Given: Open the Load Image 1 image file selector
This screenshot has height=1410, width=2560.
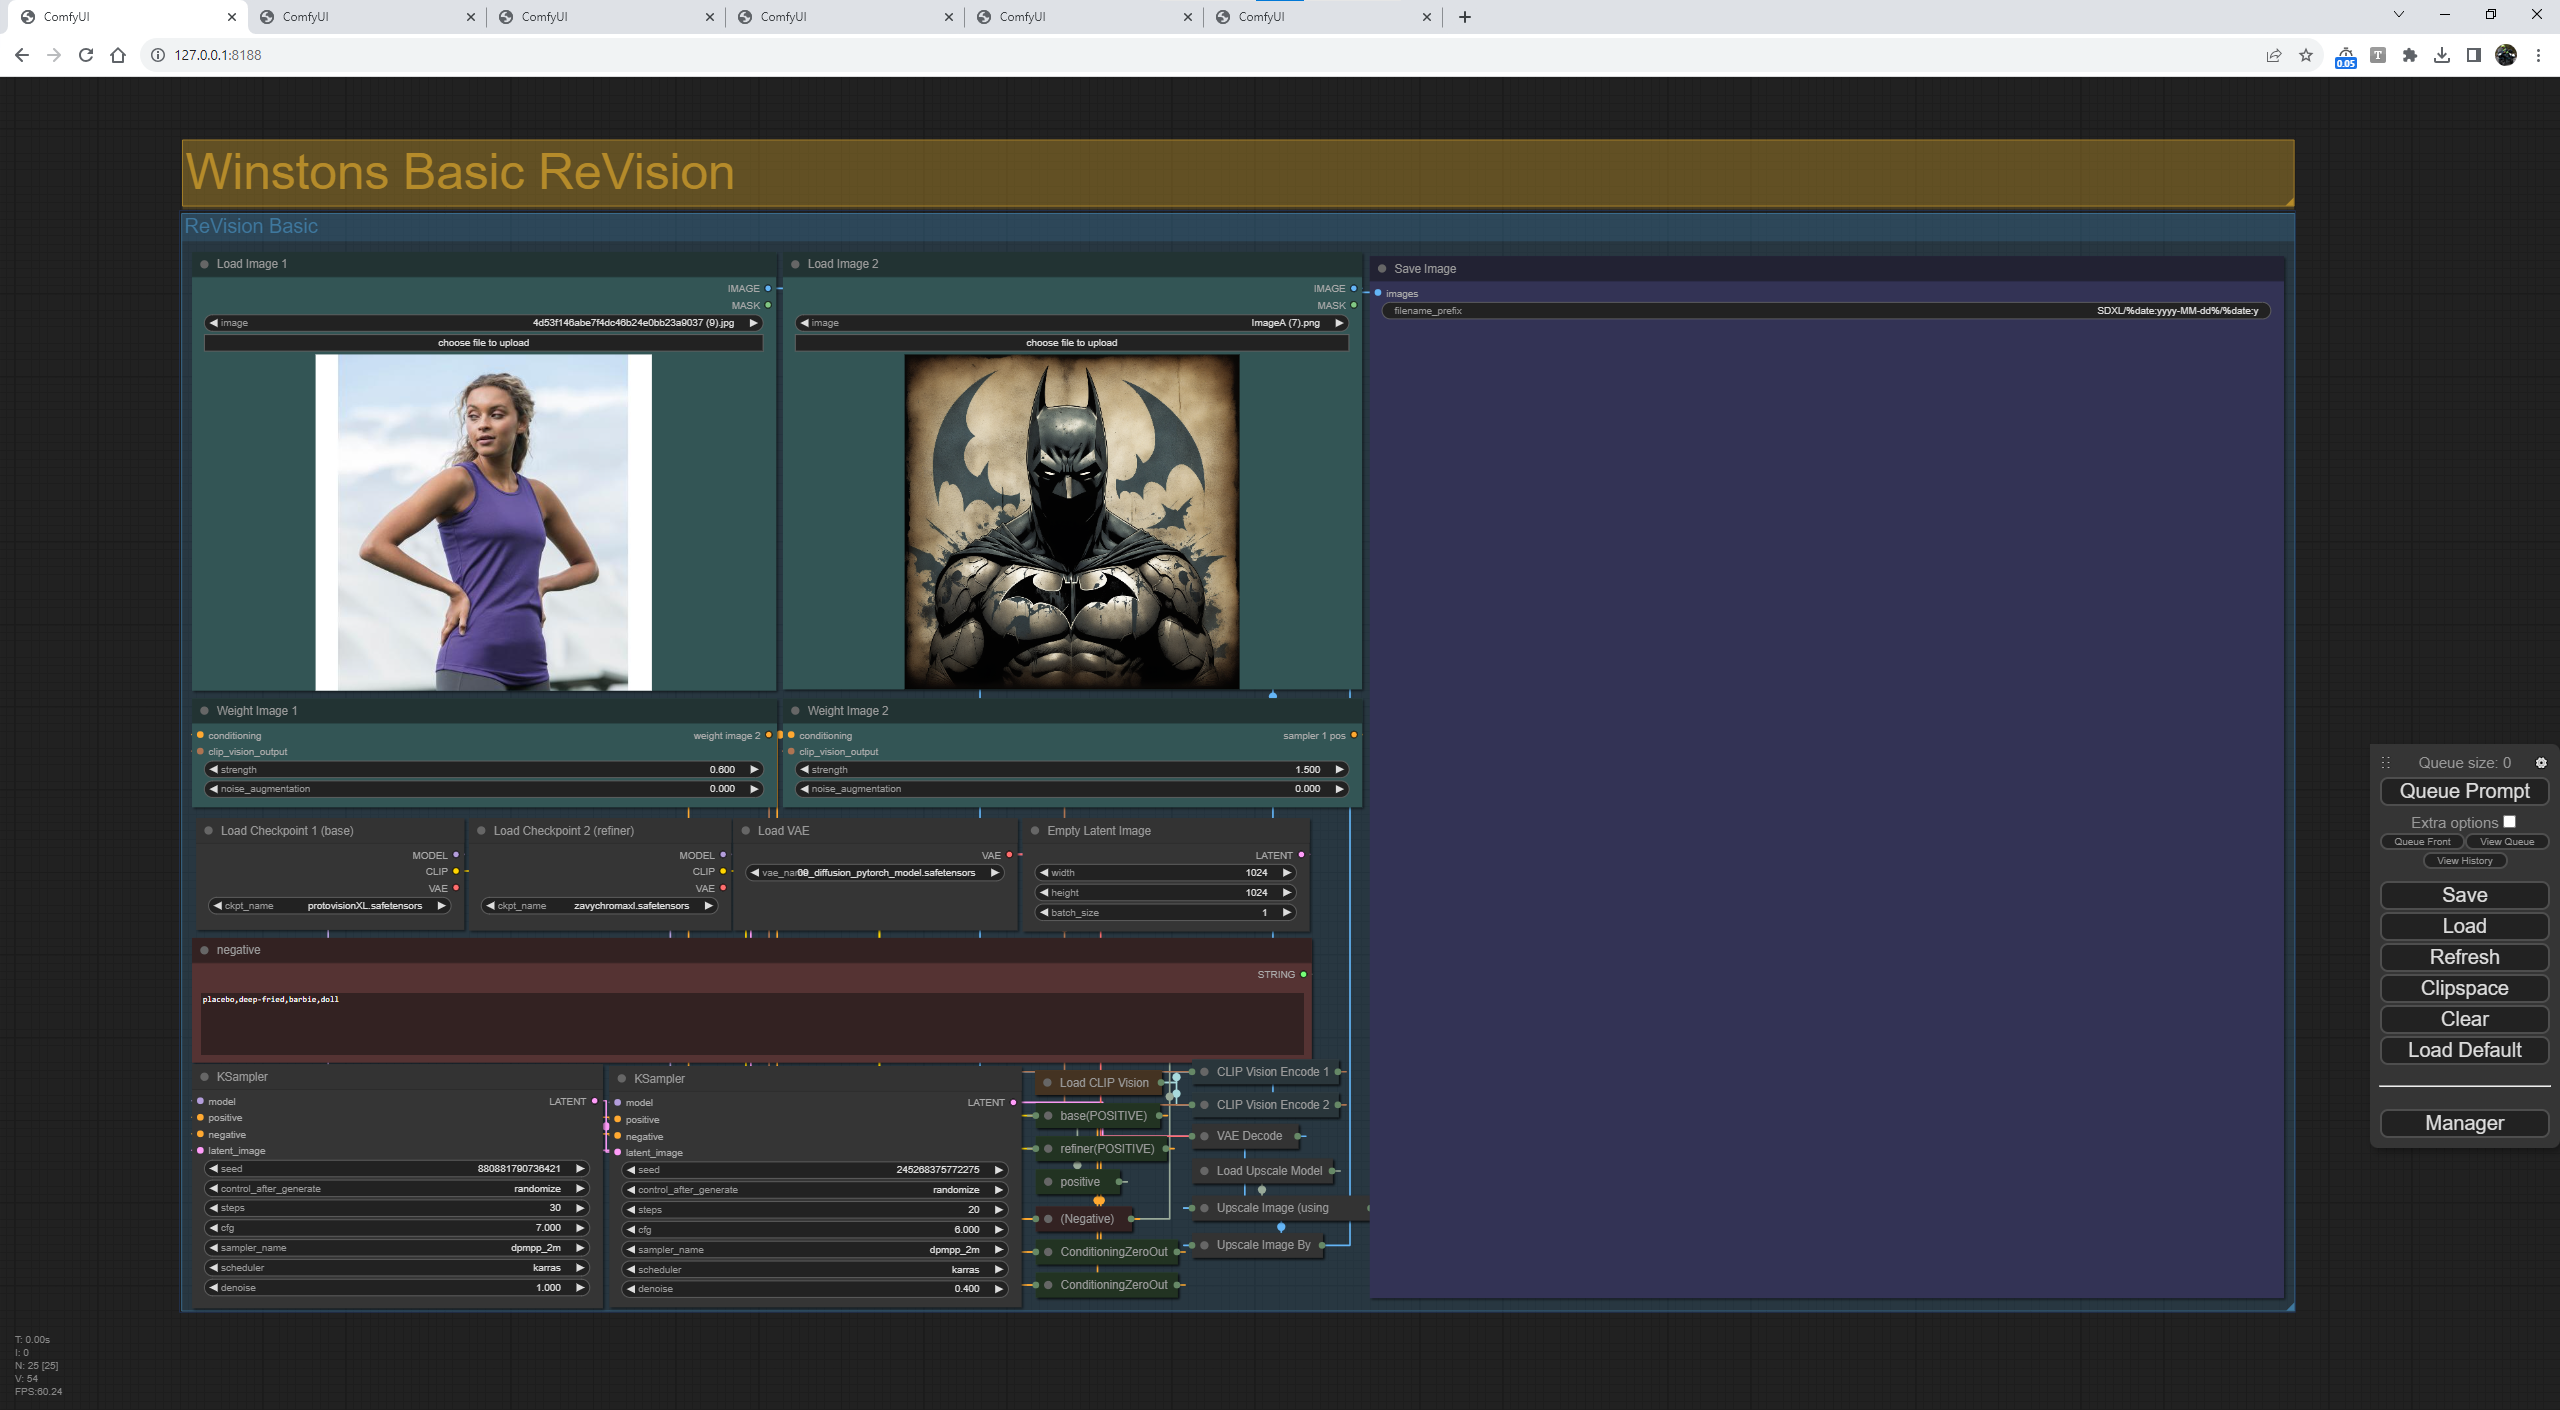Looking at the screenshot, I should (483, 323).
